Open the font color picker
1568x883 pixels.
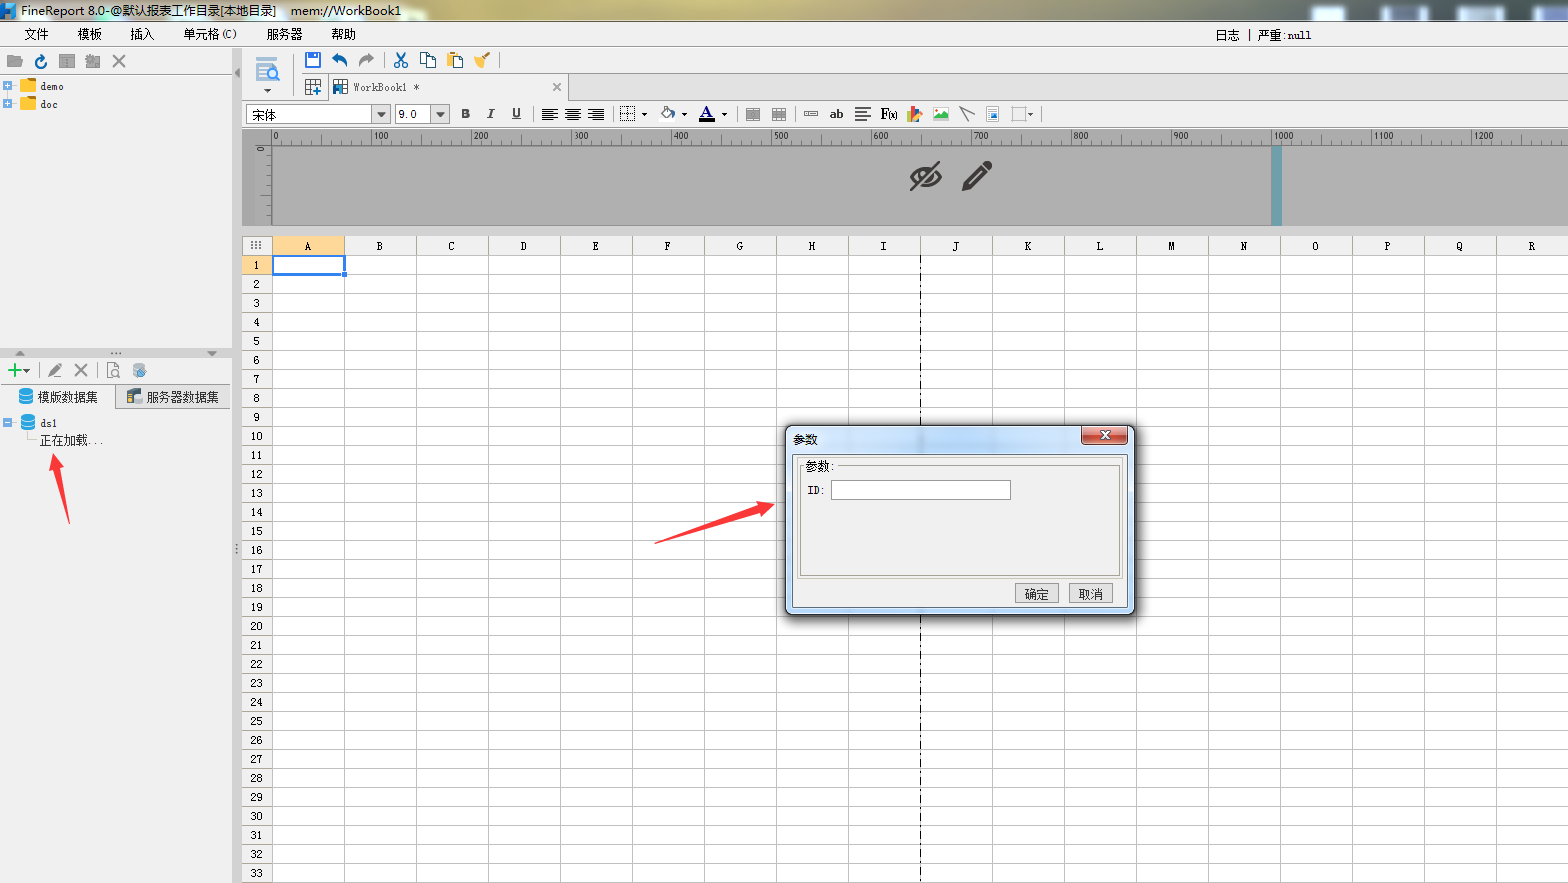click(724, 114)
